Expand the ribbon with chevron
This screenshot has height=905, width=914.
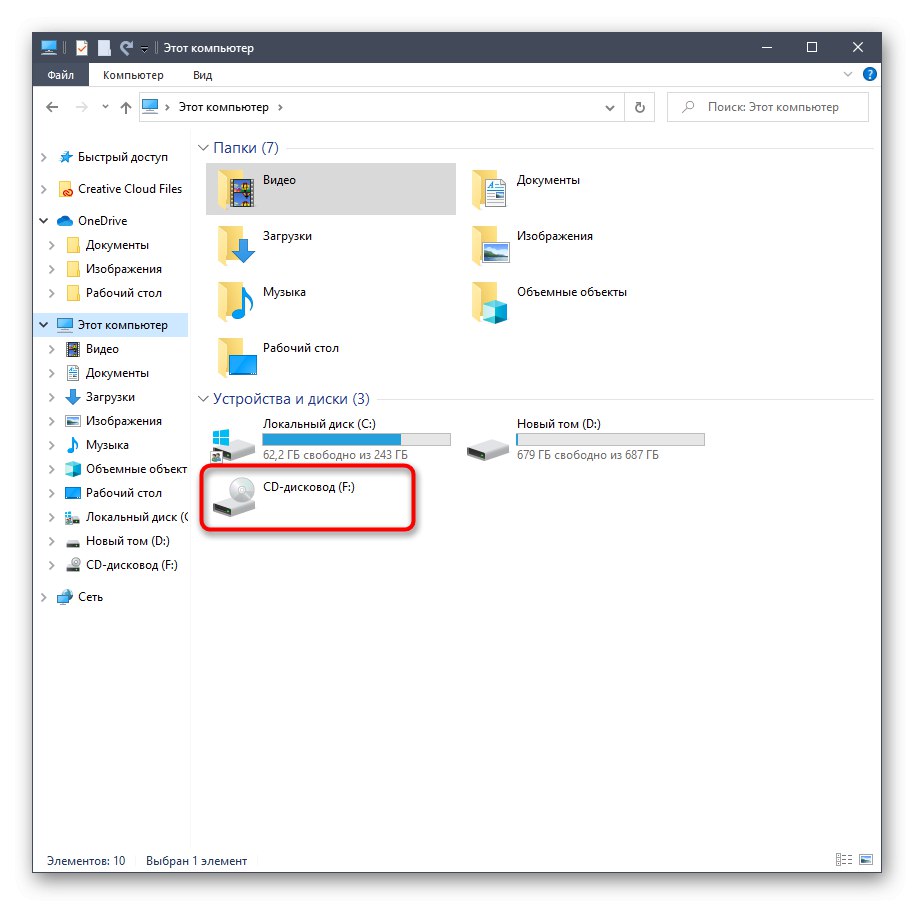848,75
